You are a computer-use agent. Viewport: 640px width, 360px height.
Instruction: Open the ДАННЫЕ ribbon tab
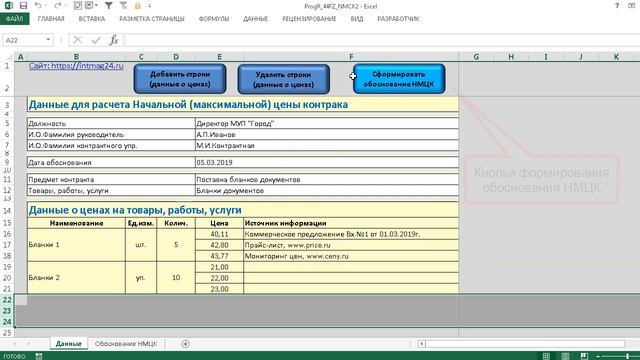click(x=256, y=19)
